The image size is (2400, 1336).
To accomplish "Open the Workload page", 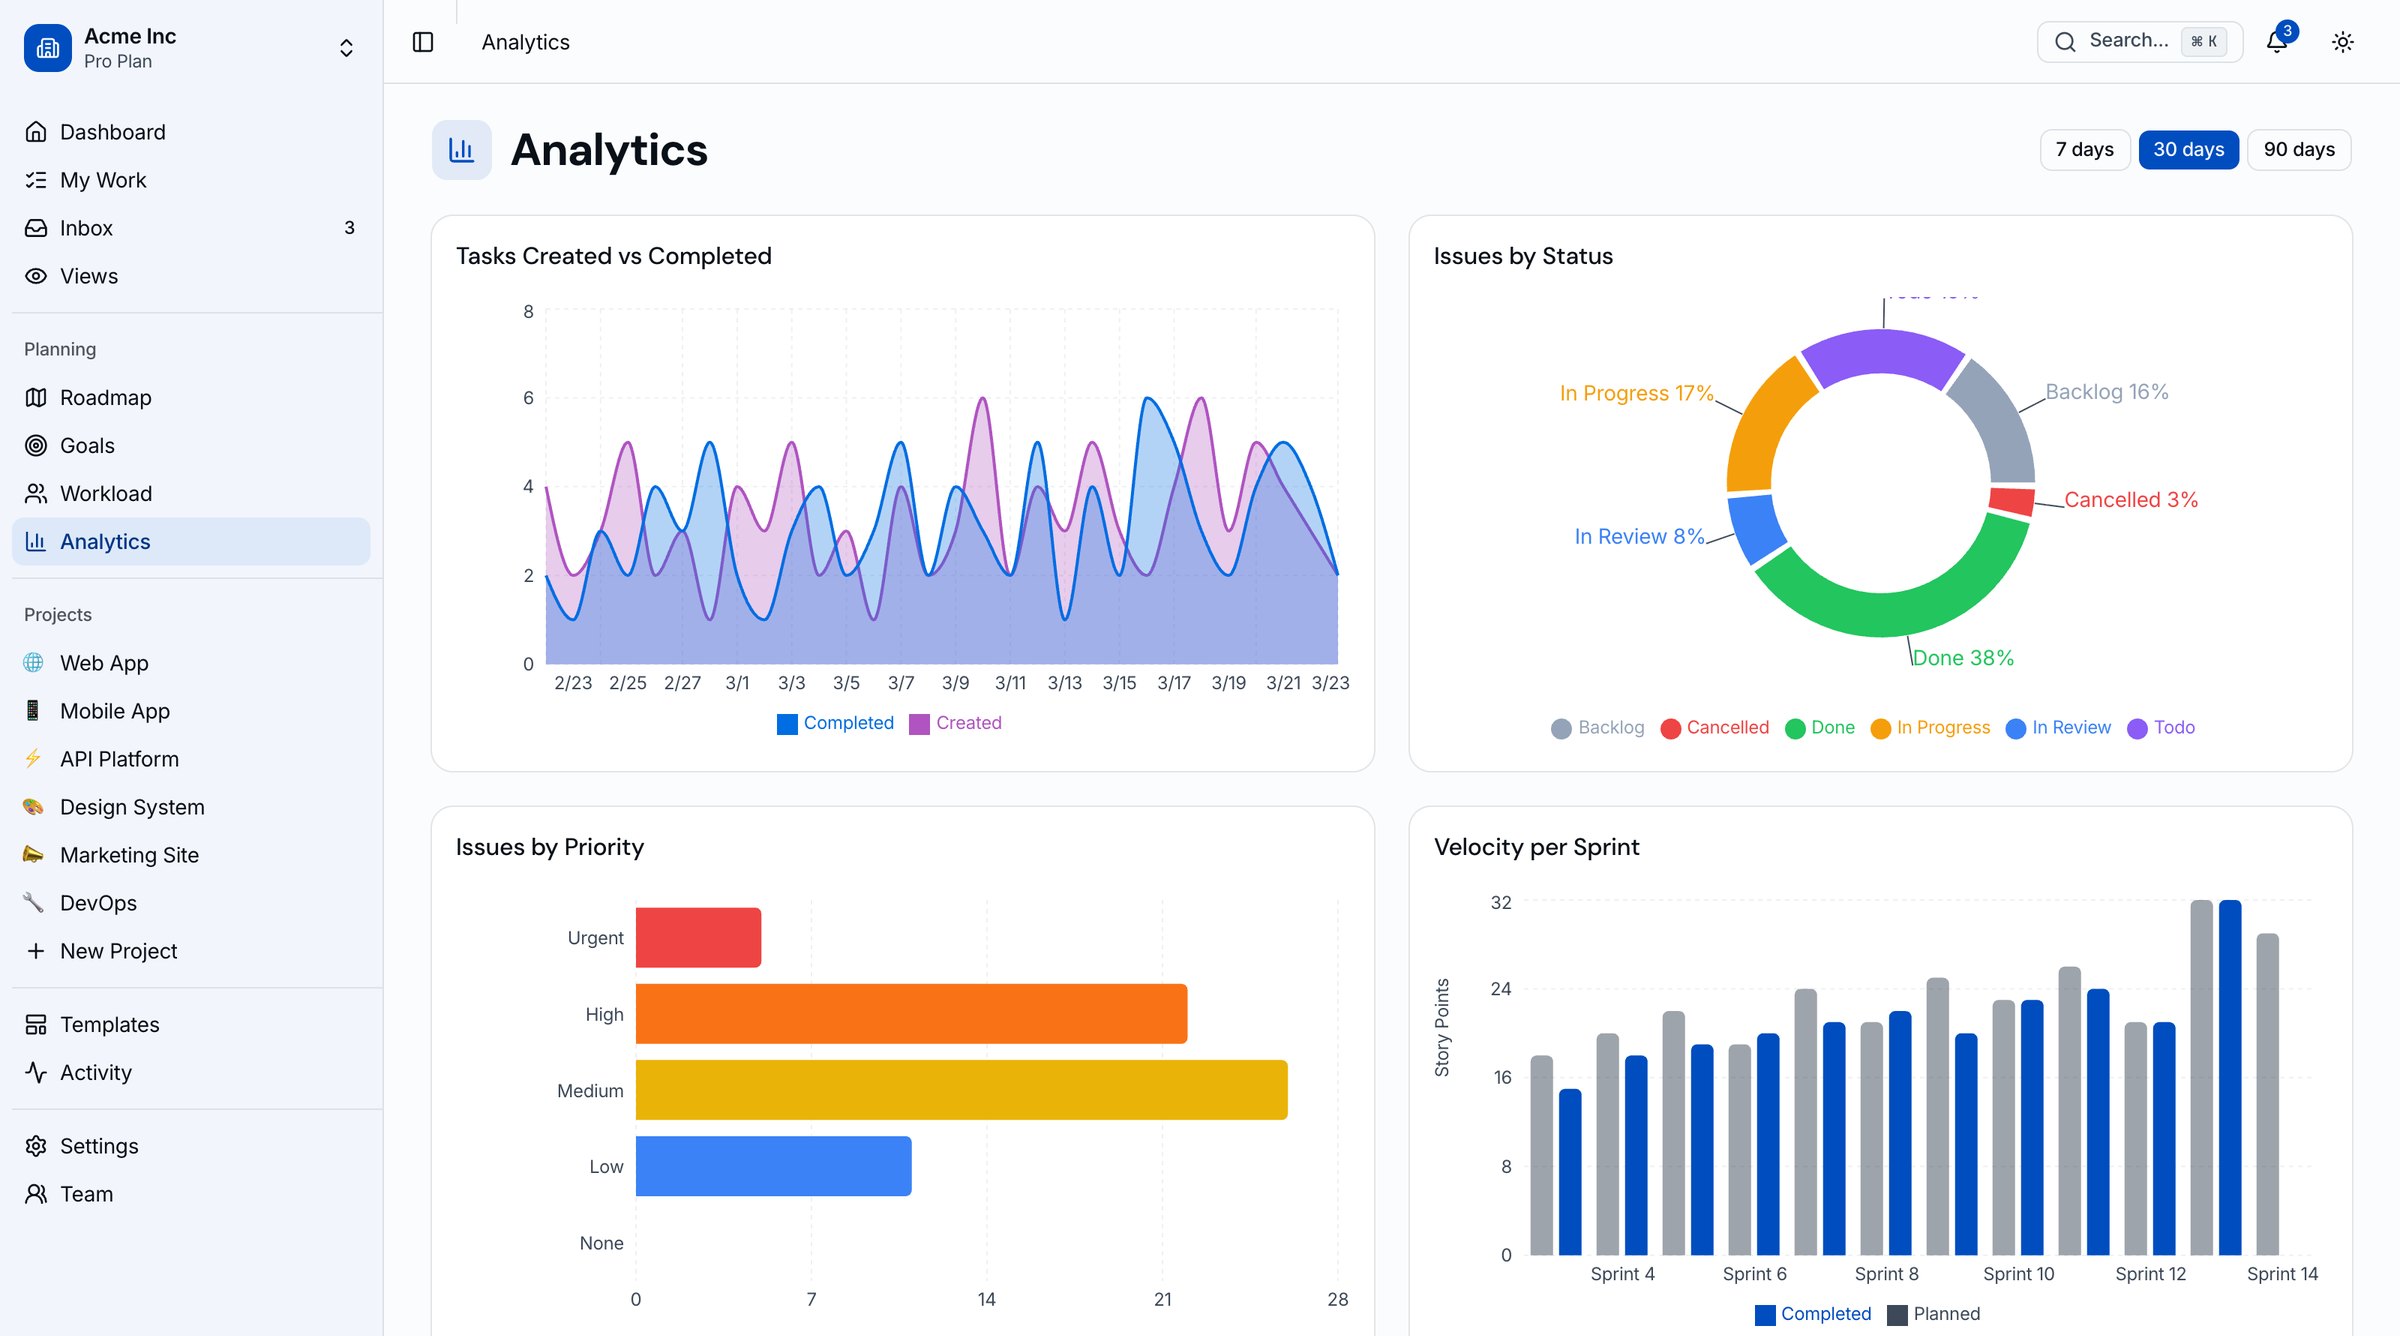I will [191, 493].
